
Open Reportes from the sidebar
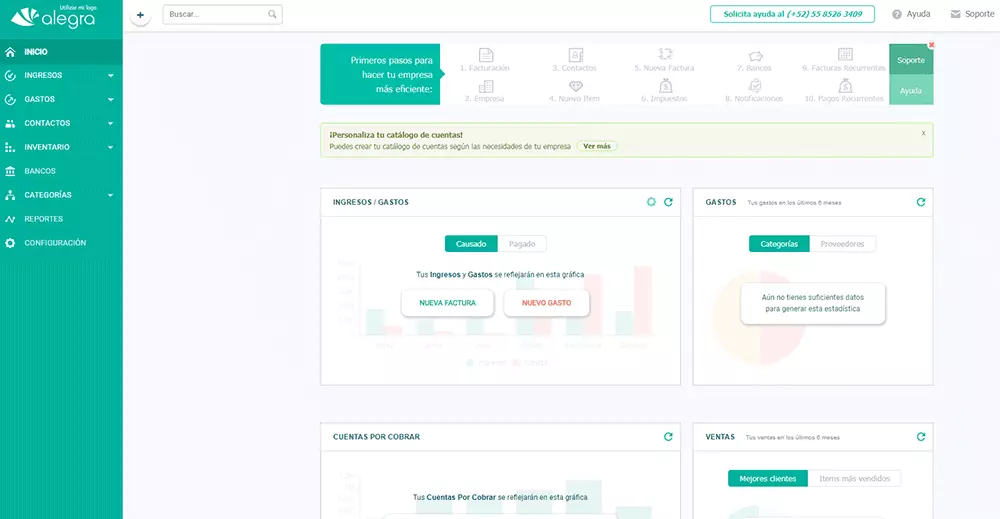click(x=43, y=219)
